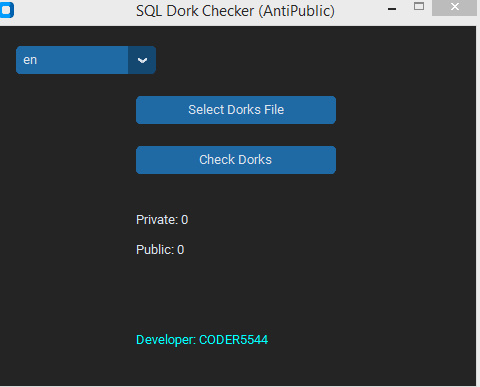The height and width of the screenshot is (387, 480).
Task: Open the language dropdown arrow
Action: [x=142, y=60]
